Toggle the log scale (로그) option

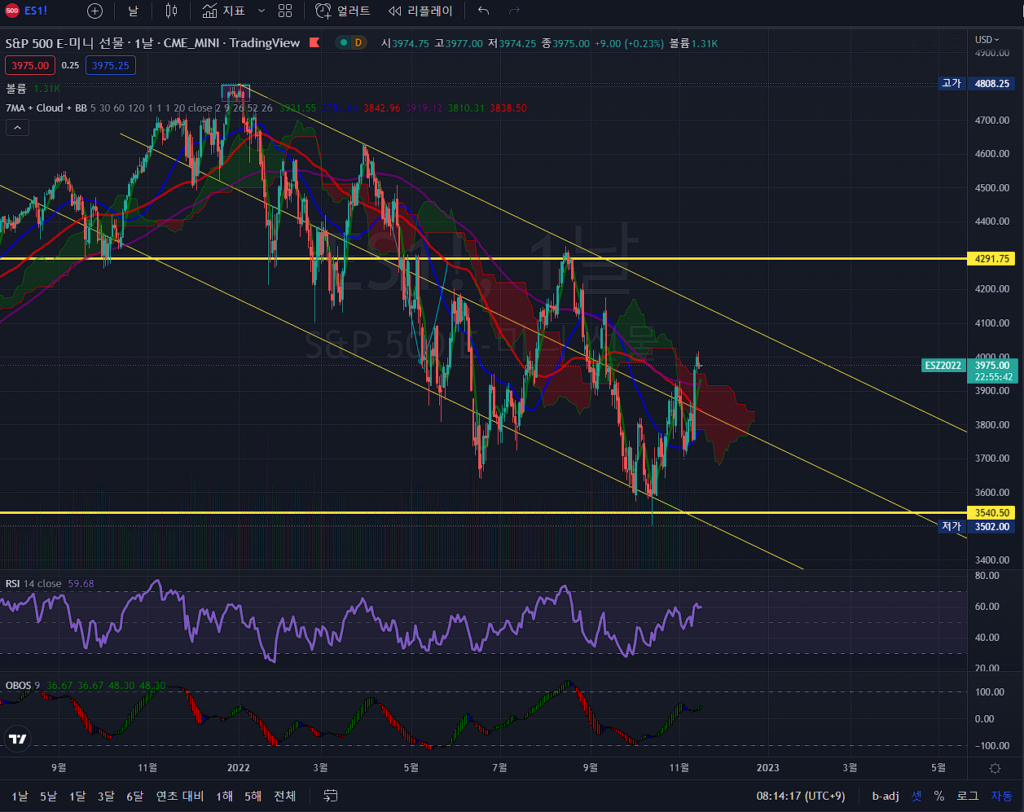[968, 796]
